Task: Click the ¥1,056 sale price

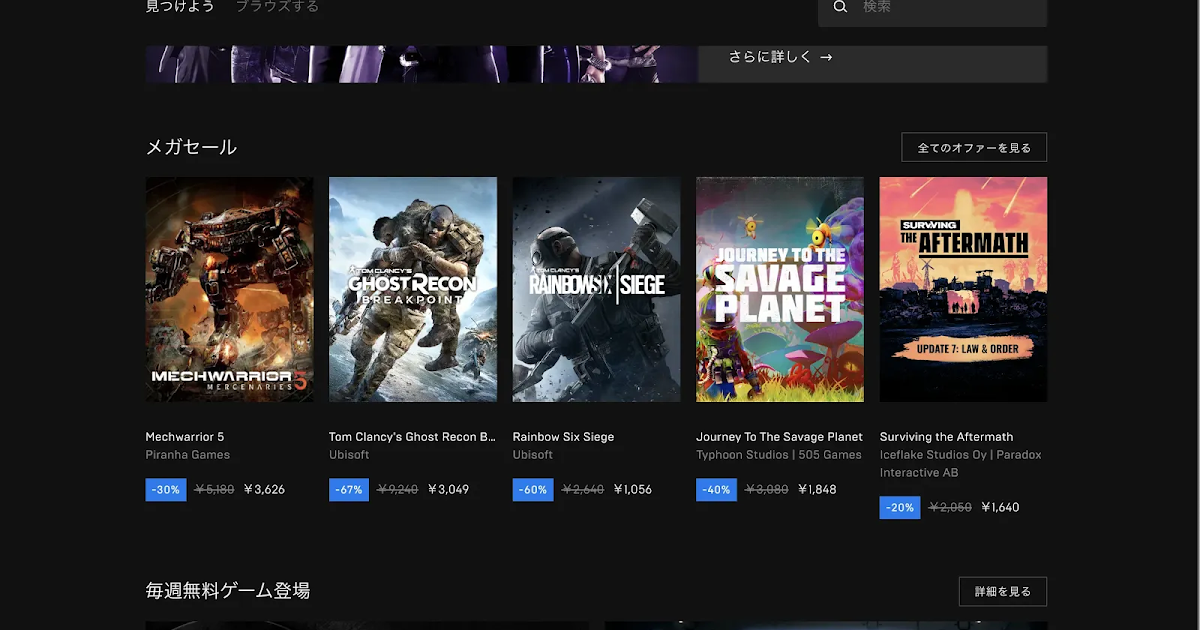Action: coord(632,490)
